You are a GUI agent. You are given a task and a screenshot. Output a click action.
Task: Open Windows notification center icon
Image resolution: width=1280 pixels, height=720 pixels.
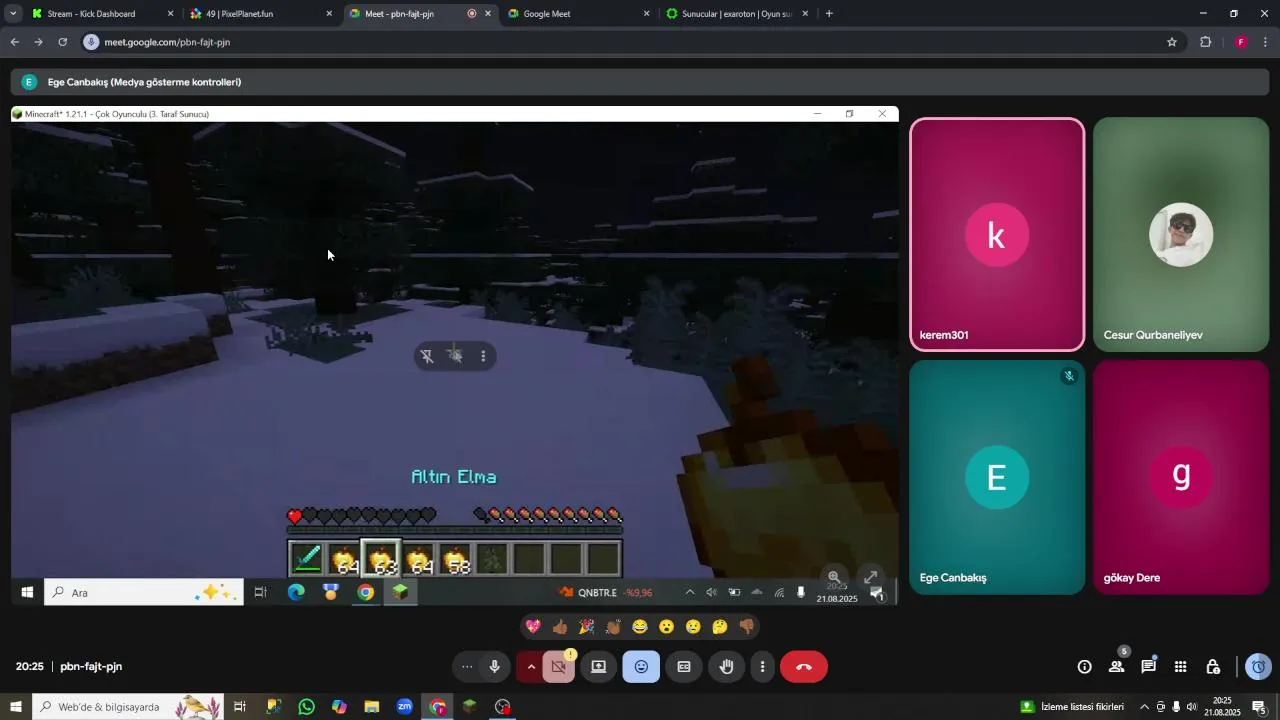click(1259, 707)
